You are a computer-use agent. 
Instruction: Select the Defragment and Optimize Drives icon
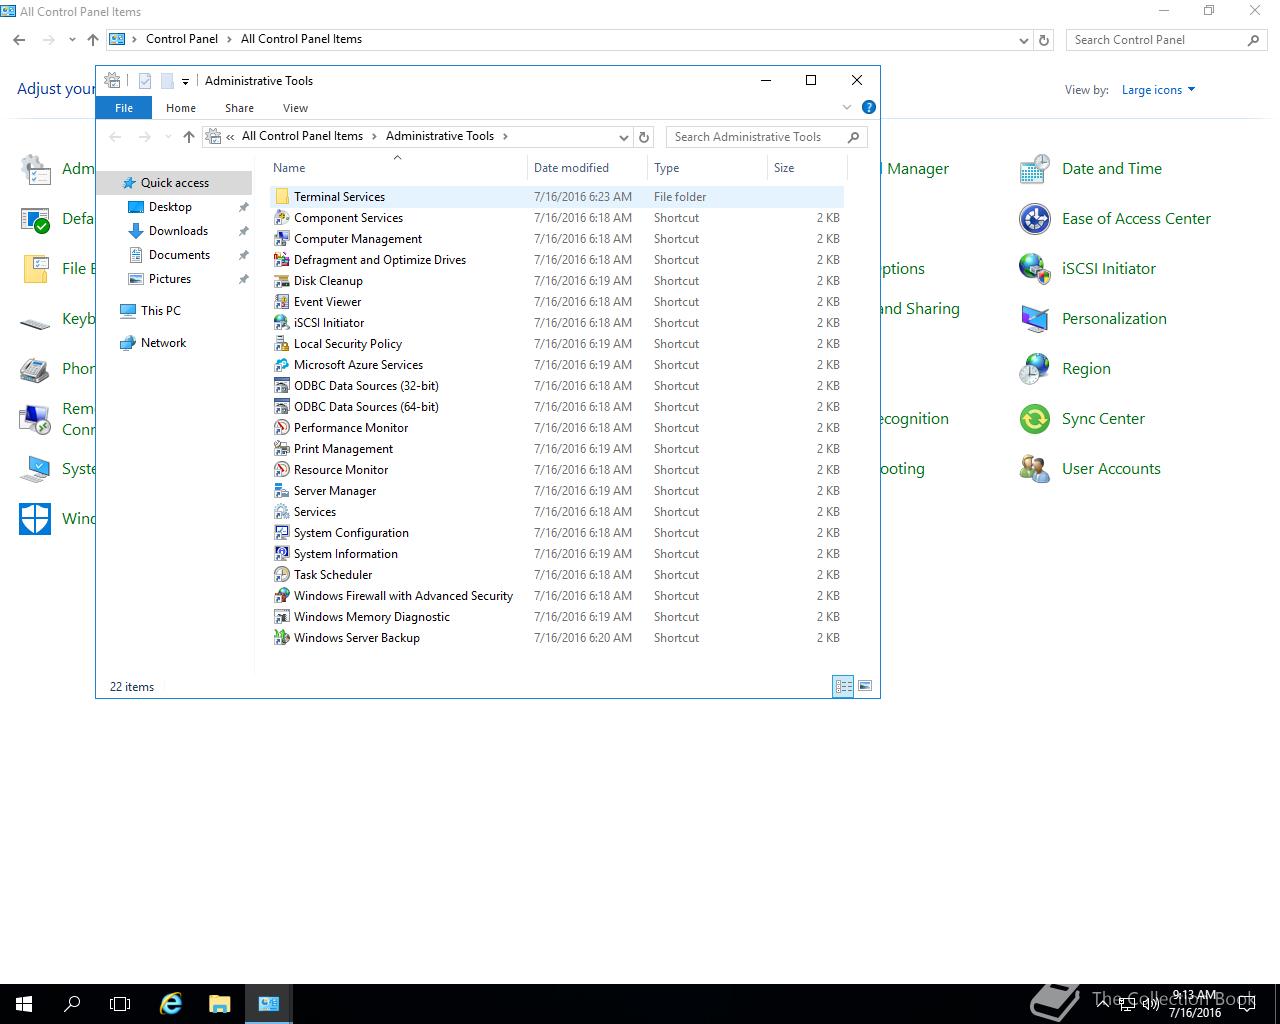pyautogui.click(x=282, y=260)
